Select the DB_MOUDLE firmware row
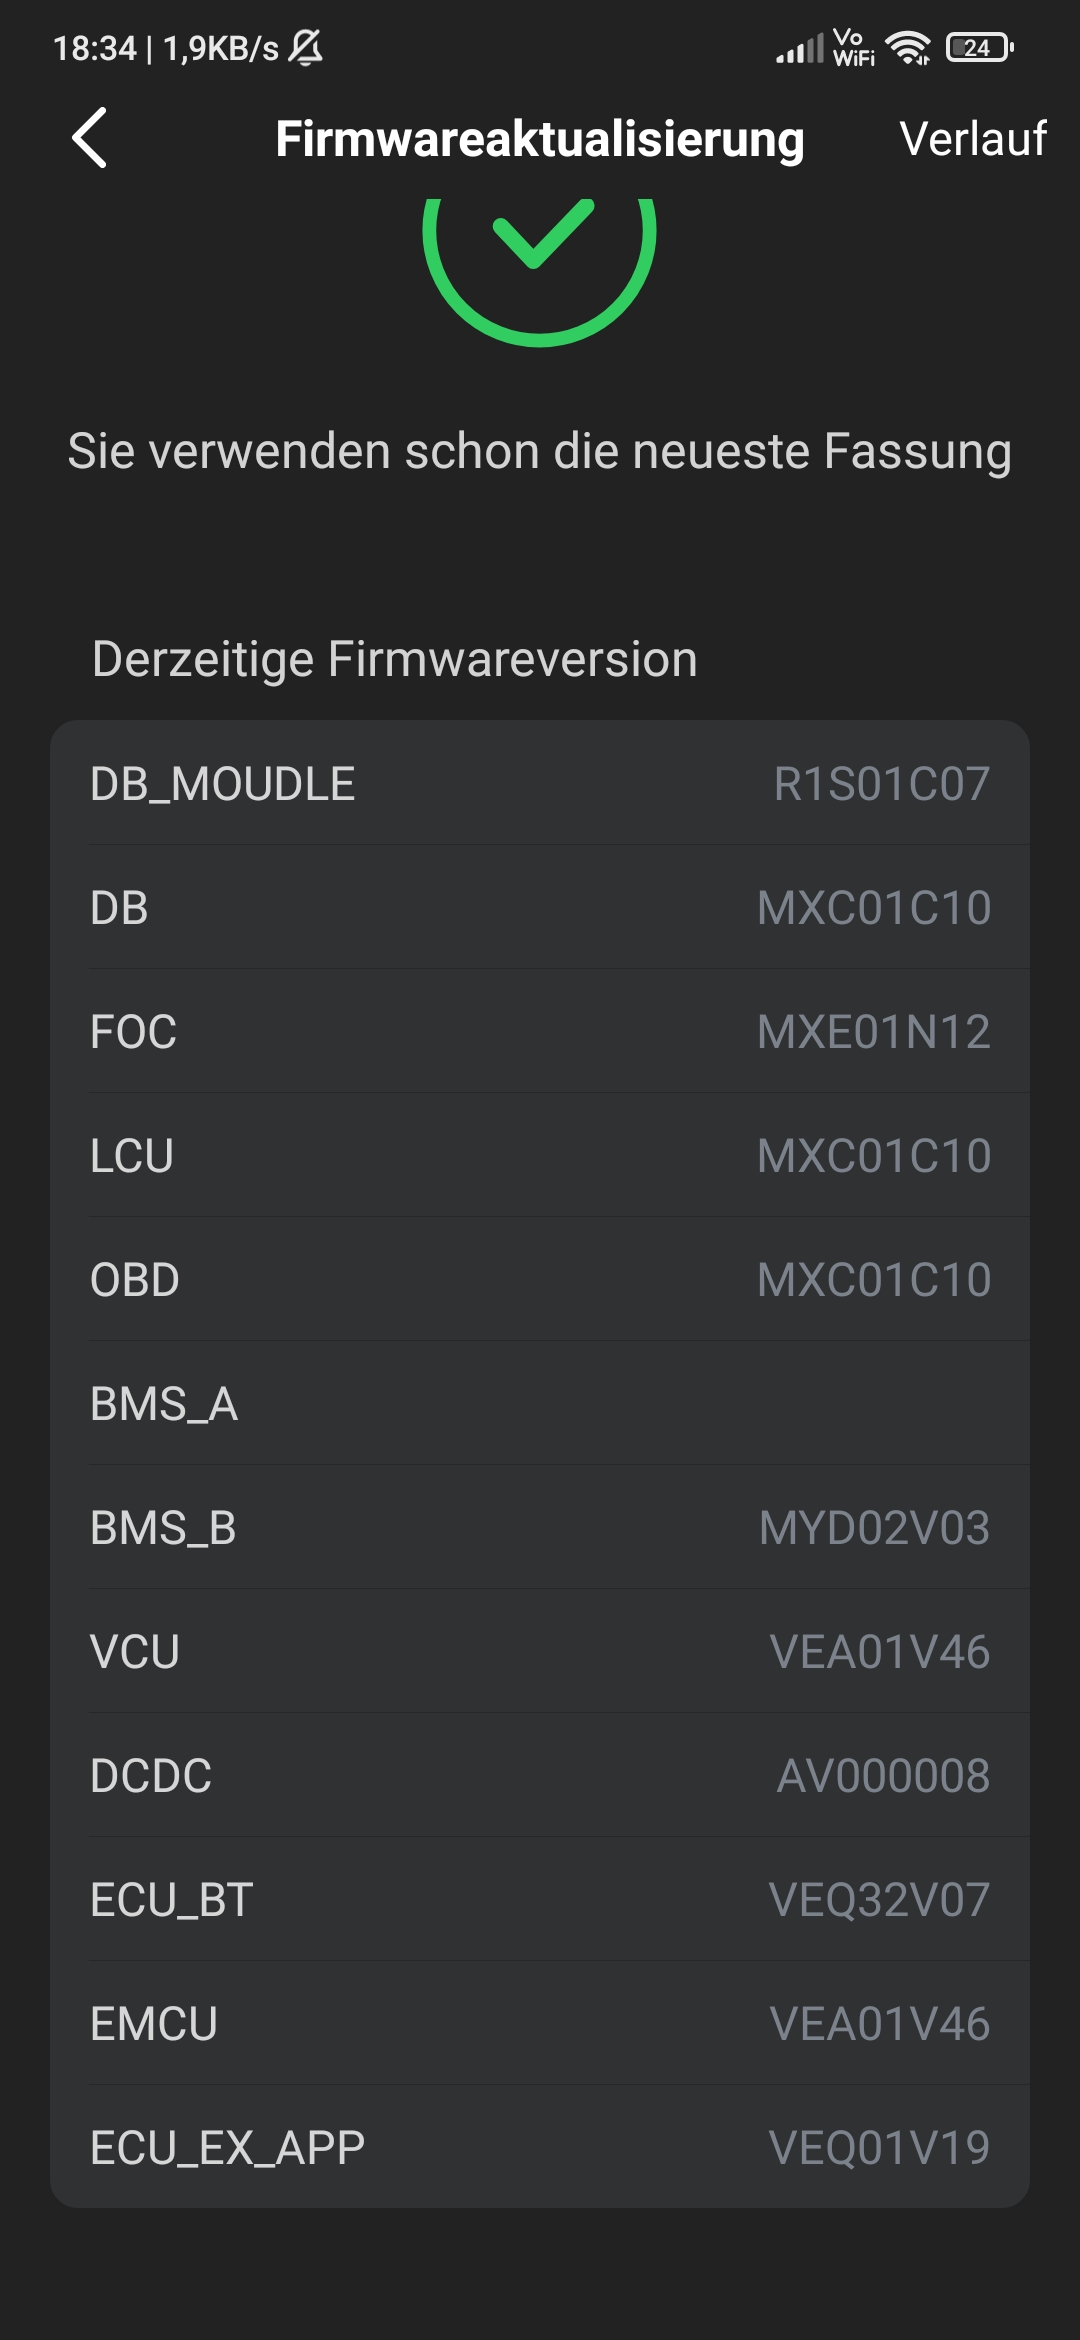 coord(540,783)
